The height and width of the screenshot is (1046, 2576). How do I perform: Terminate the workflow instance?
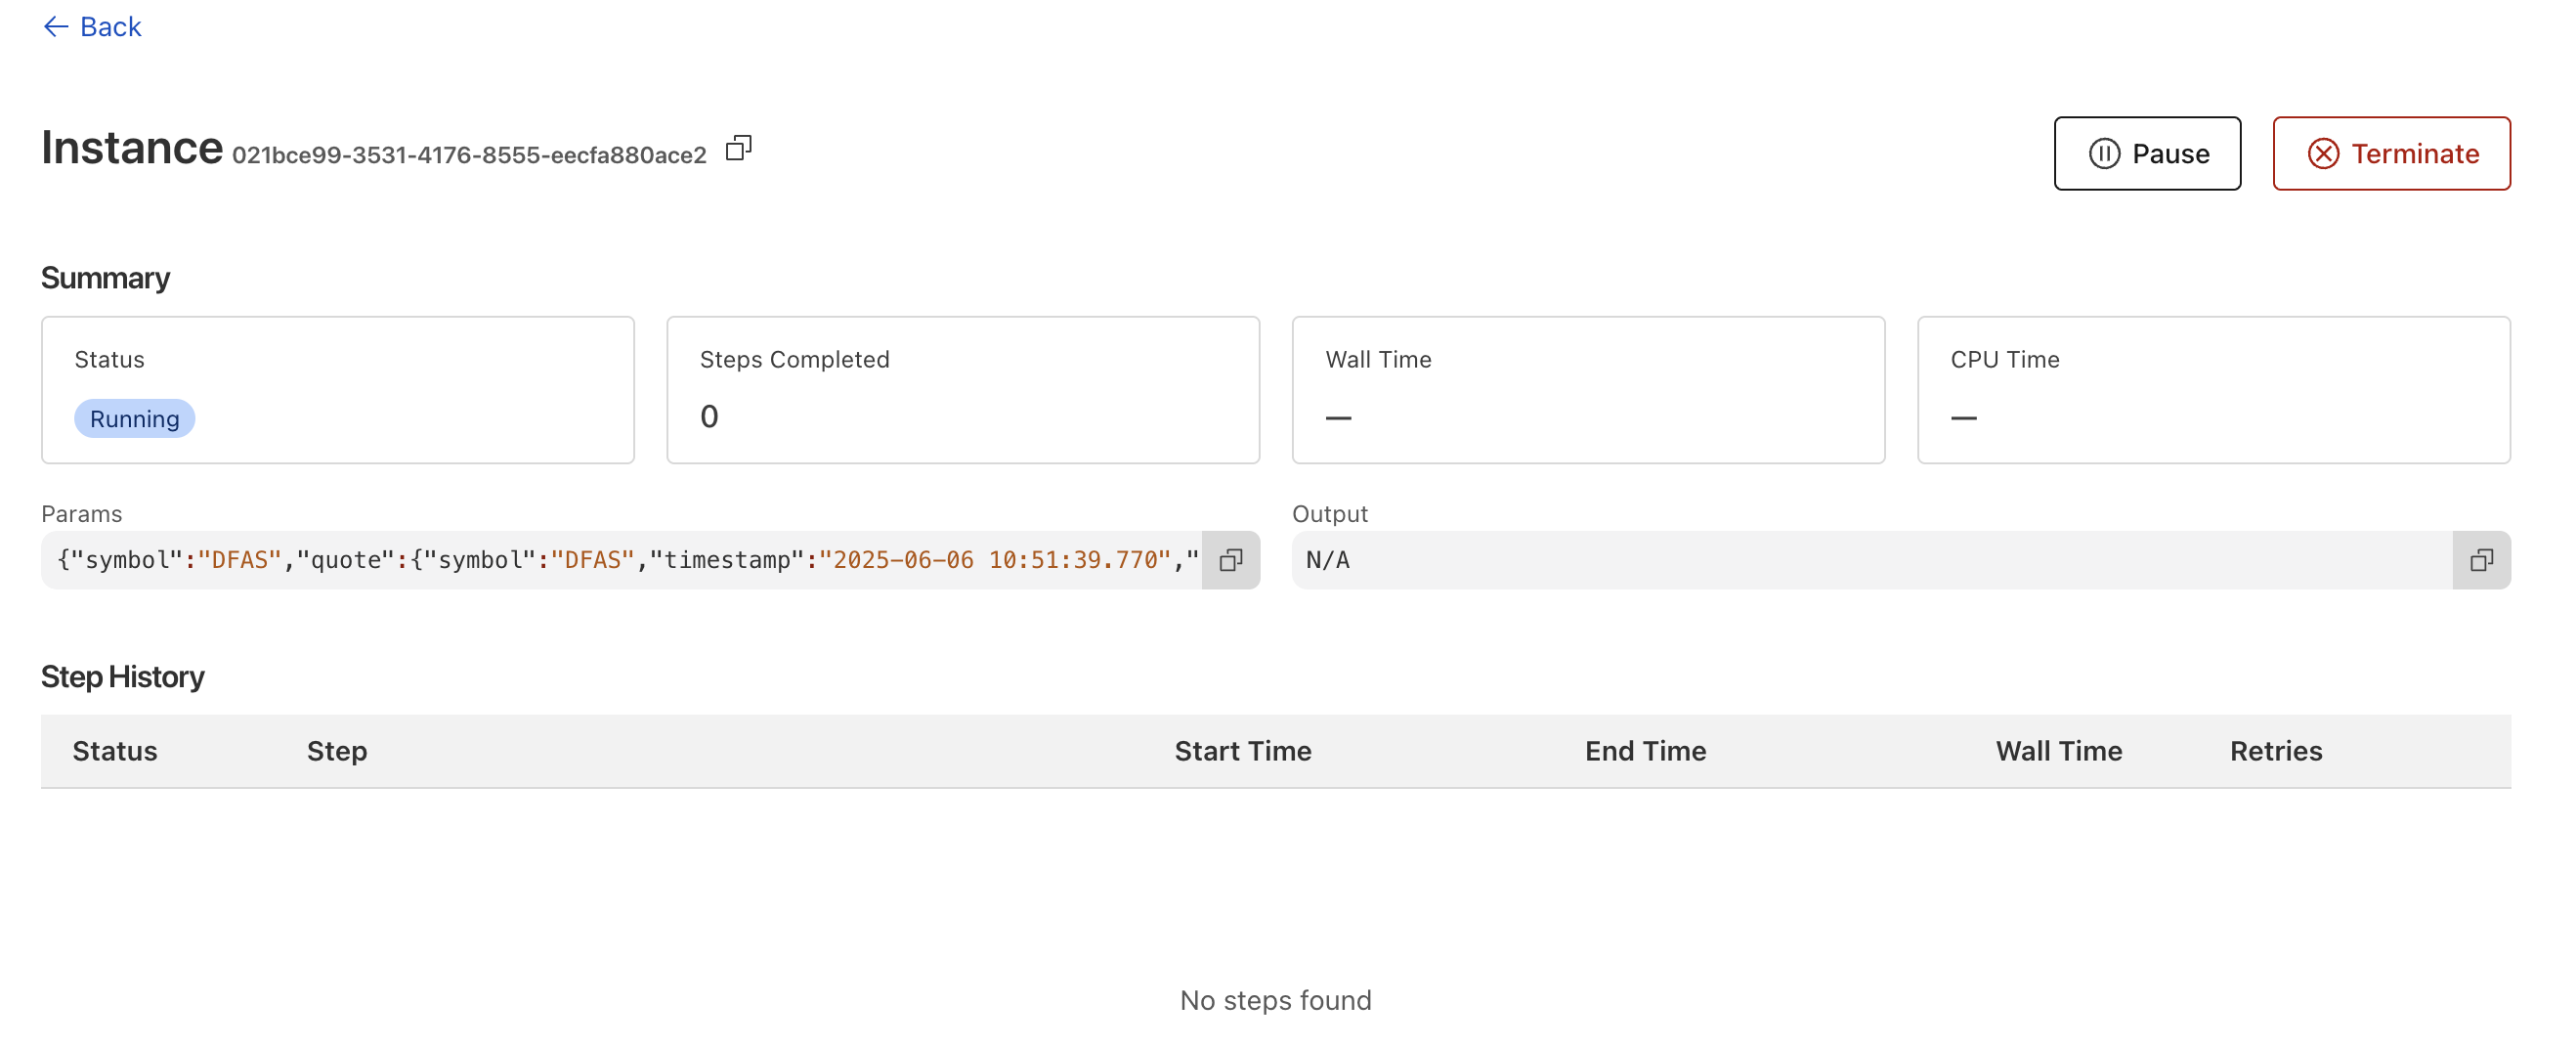pyautogui.click(x=2390, y=154)
